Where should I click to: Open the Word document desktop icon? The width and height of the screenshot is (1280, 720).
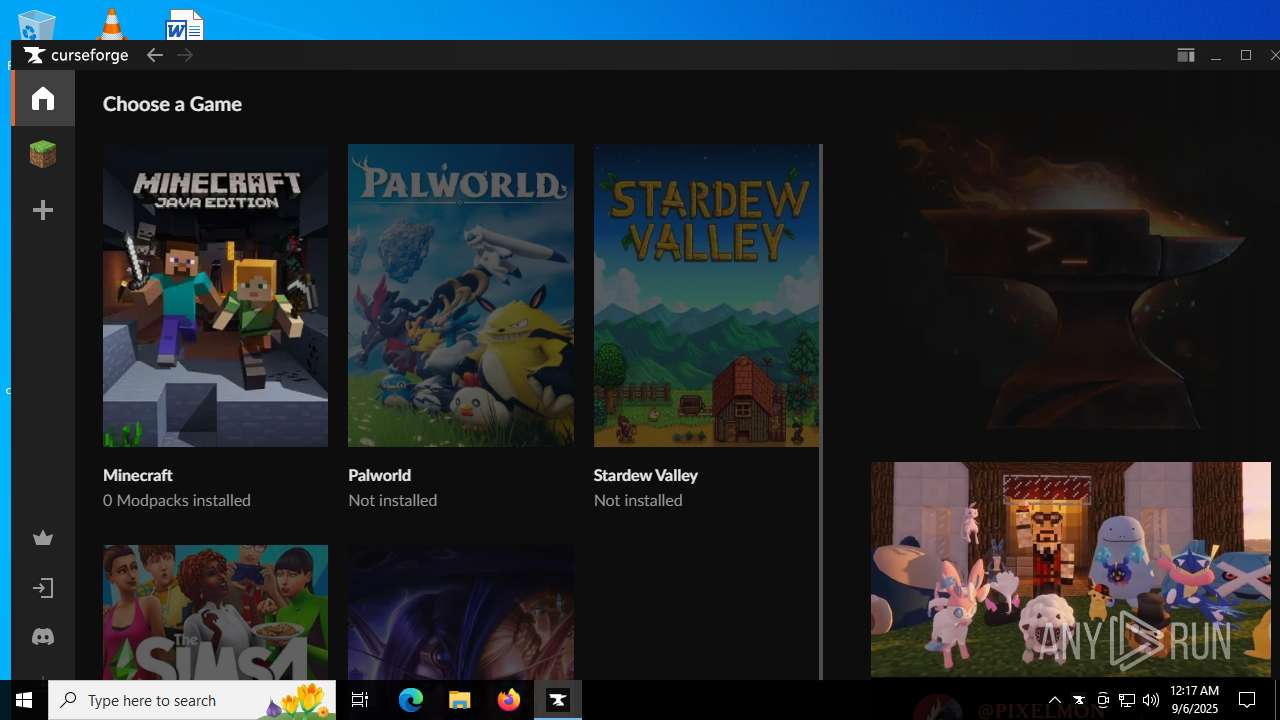pyautogui.click(x=185, y=24)
